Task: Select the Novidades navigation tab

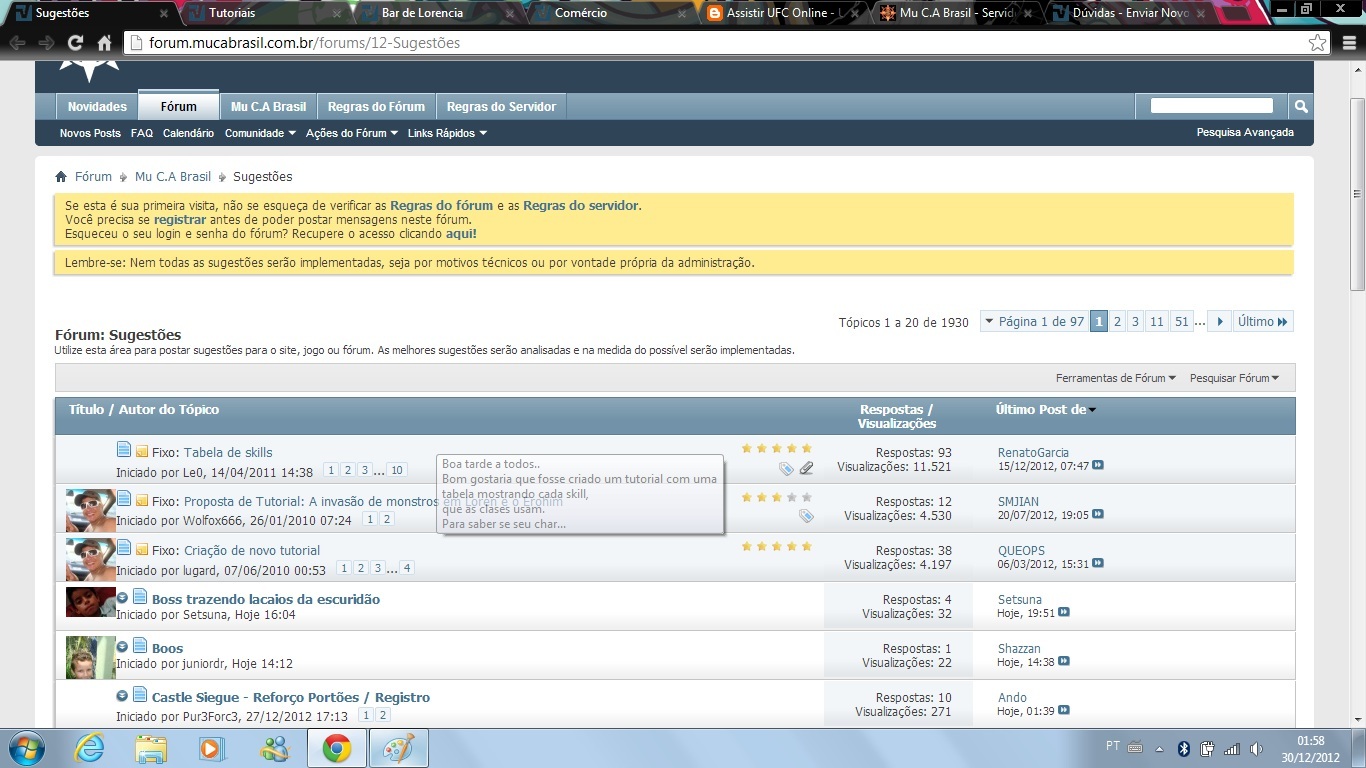Action: click(97, 107)
